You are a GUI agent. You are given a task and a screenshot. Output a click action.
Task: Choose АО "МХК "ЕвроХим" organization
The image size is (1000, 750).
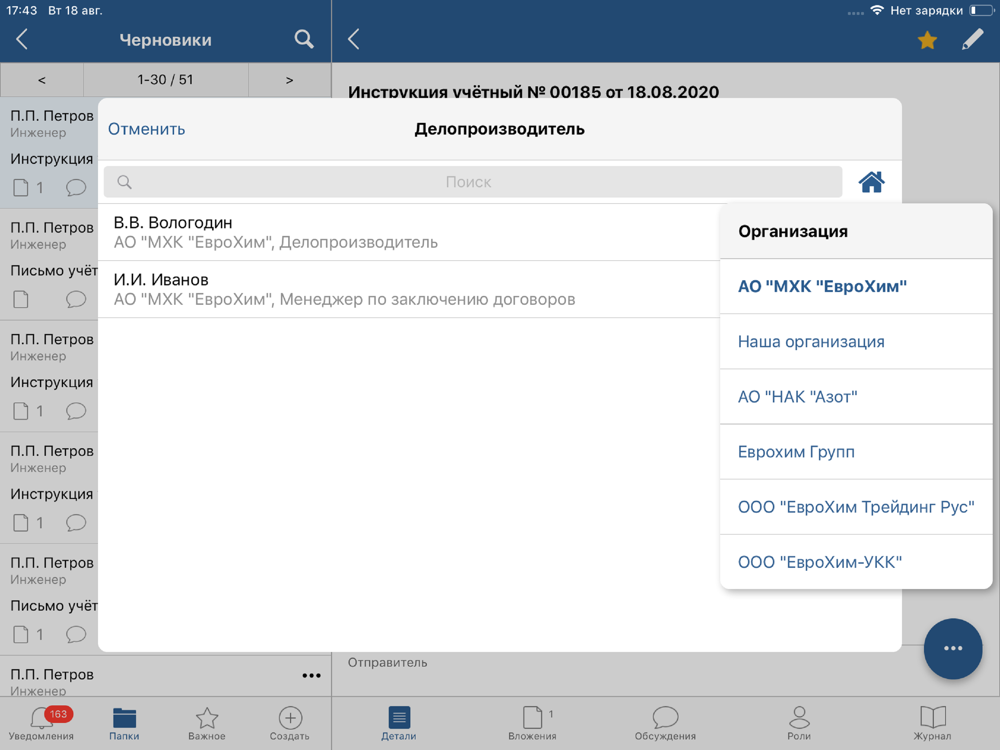(x=856, y=286)
